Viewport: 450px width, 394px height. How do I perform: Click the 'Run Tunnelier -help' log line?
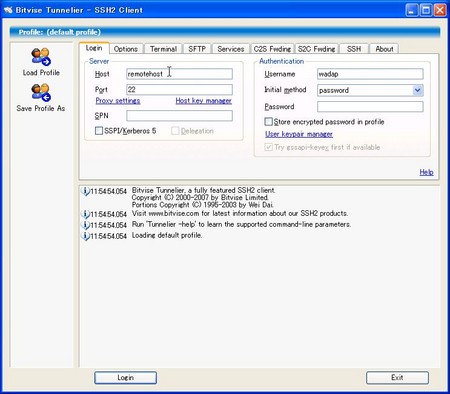point(241,224)
